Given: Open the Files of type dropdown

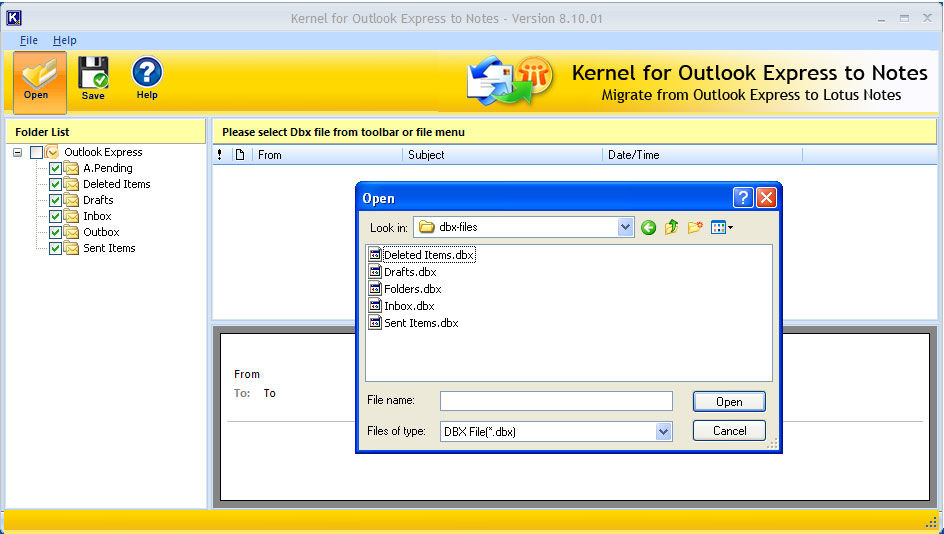Looking at the screenshot, I should pos(664,431).
